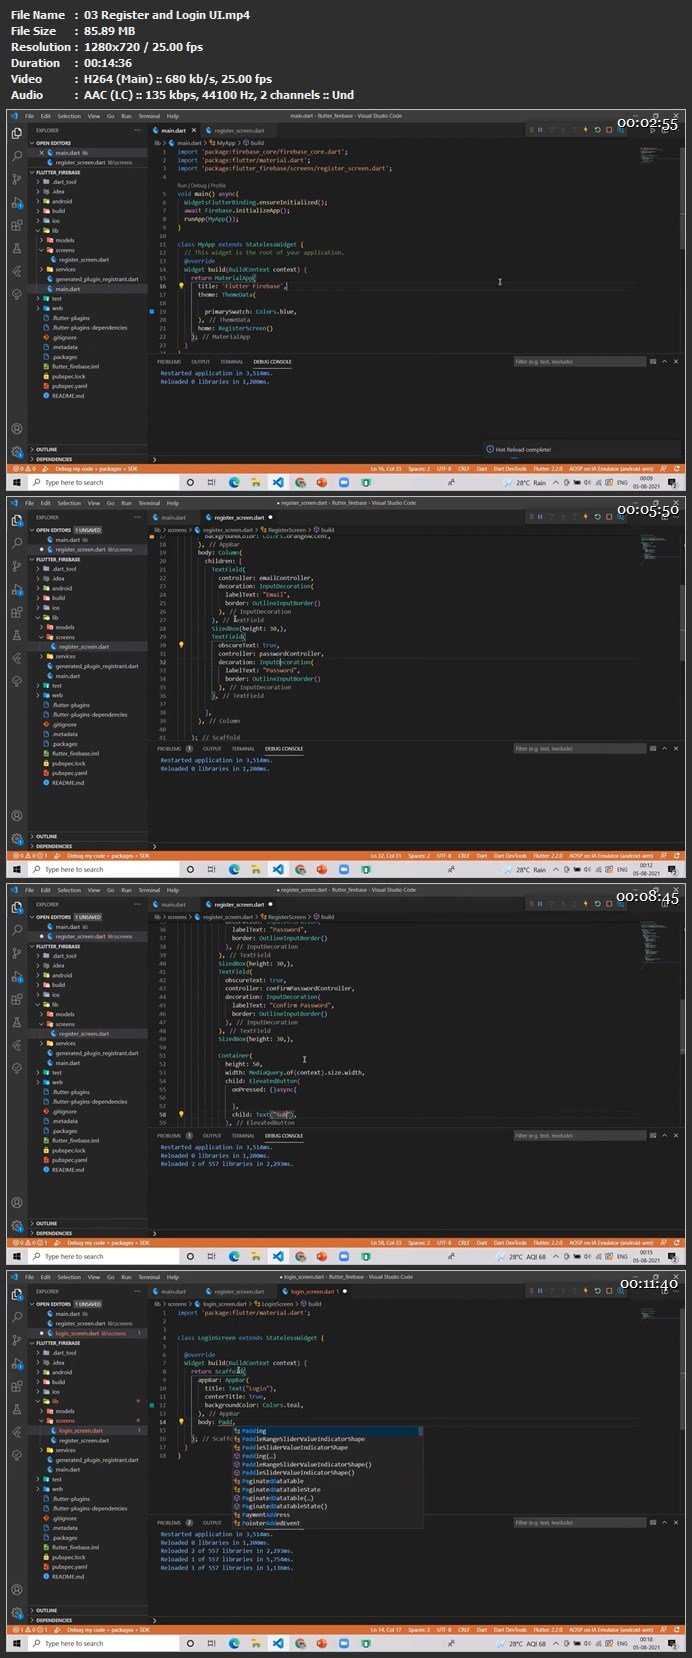Image resolution: width=692 pixels, height=1658 pixels.
Task: Open Run and Debug view in 00:02:55 frame
Action: click(x=16, y=202)
